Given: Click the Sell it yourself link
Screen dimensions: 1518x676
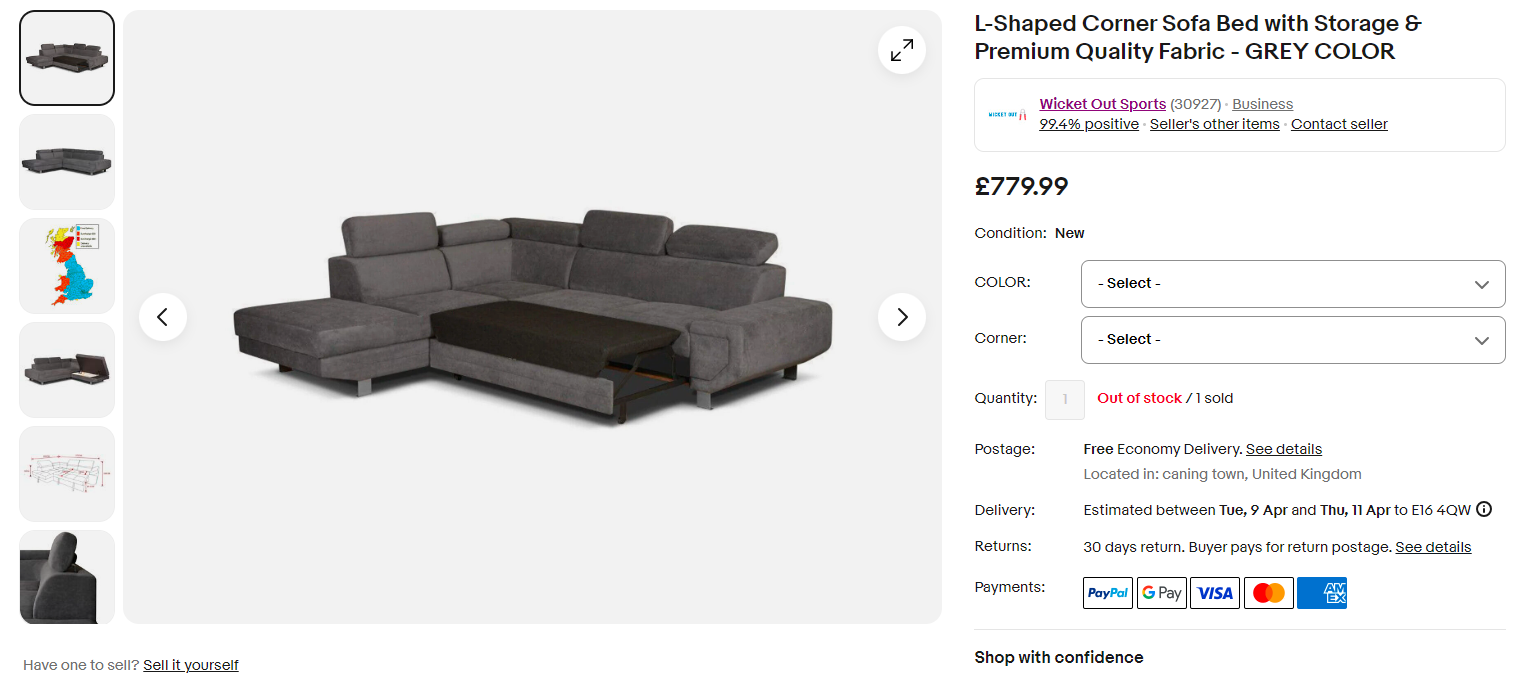Looking at the screenshot, I should [x=191, y=665].
